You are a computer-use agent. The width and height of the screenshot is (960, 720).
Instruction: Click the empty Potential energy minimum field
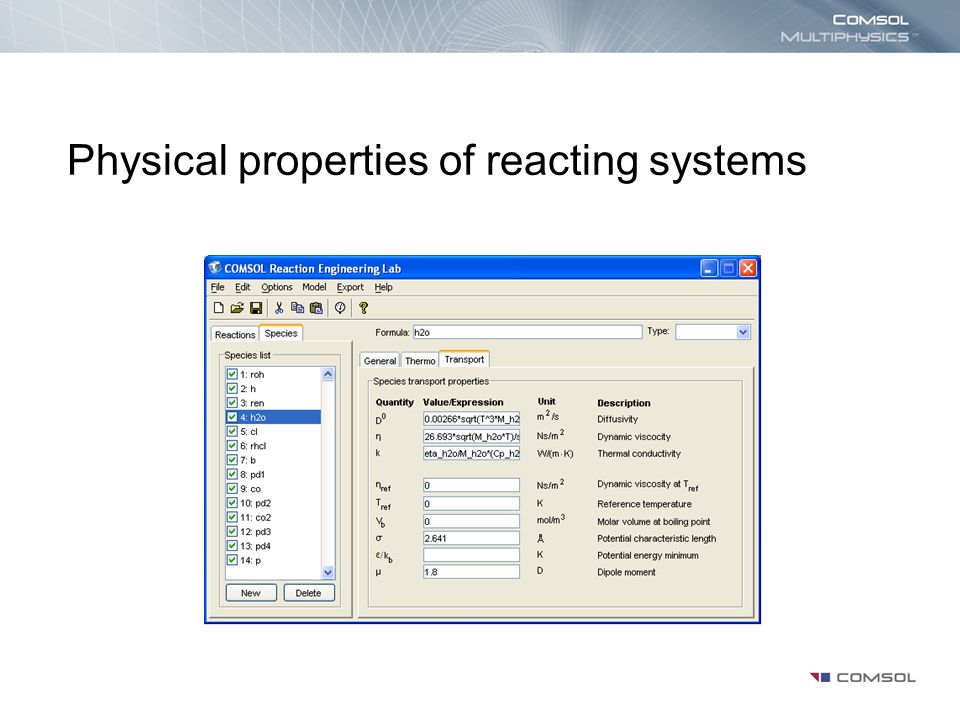tap(471, 555)
